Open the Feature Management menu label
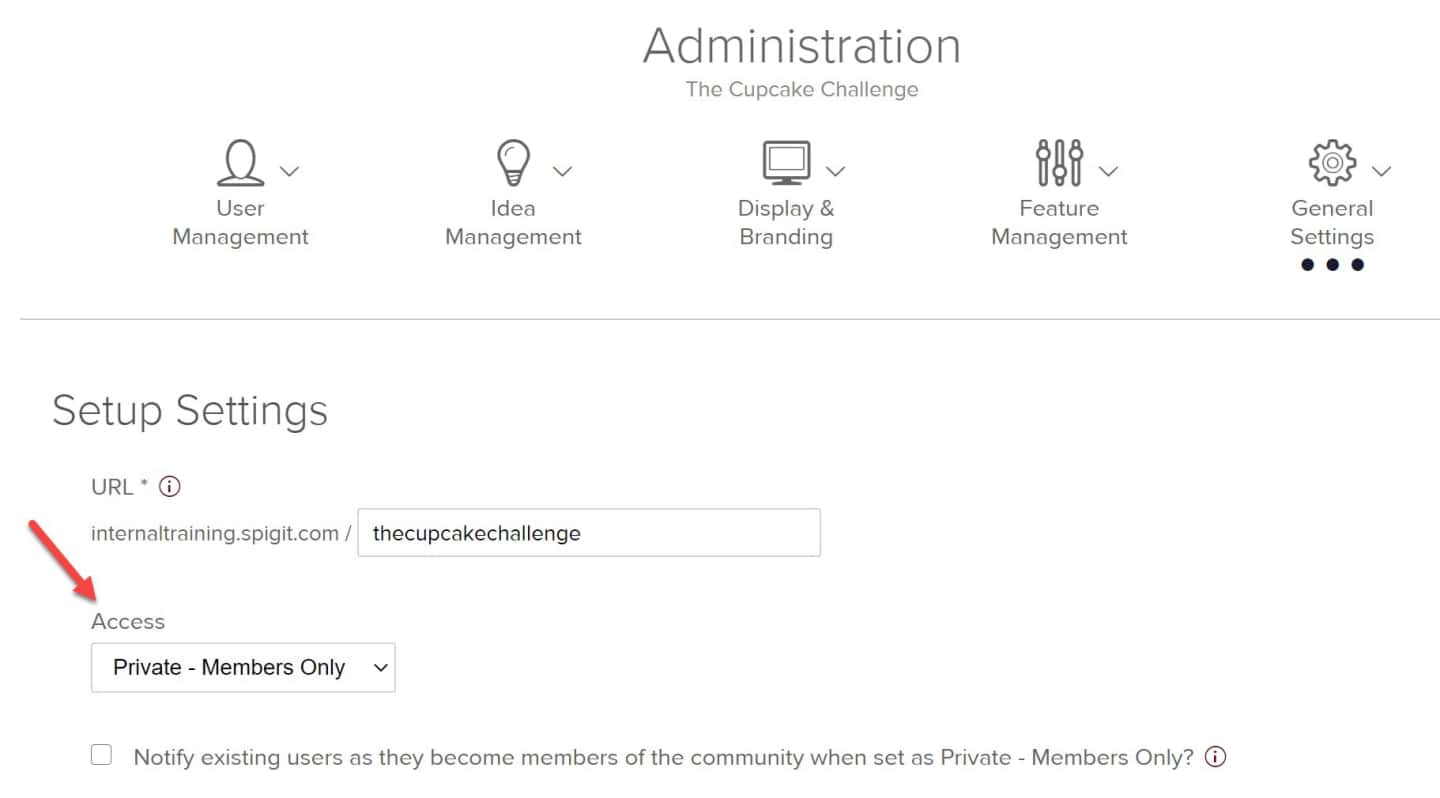This screenshot has height=798, width=1440. coord(1059,223)
